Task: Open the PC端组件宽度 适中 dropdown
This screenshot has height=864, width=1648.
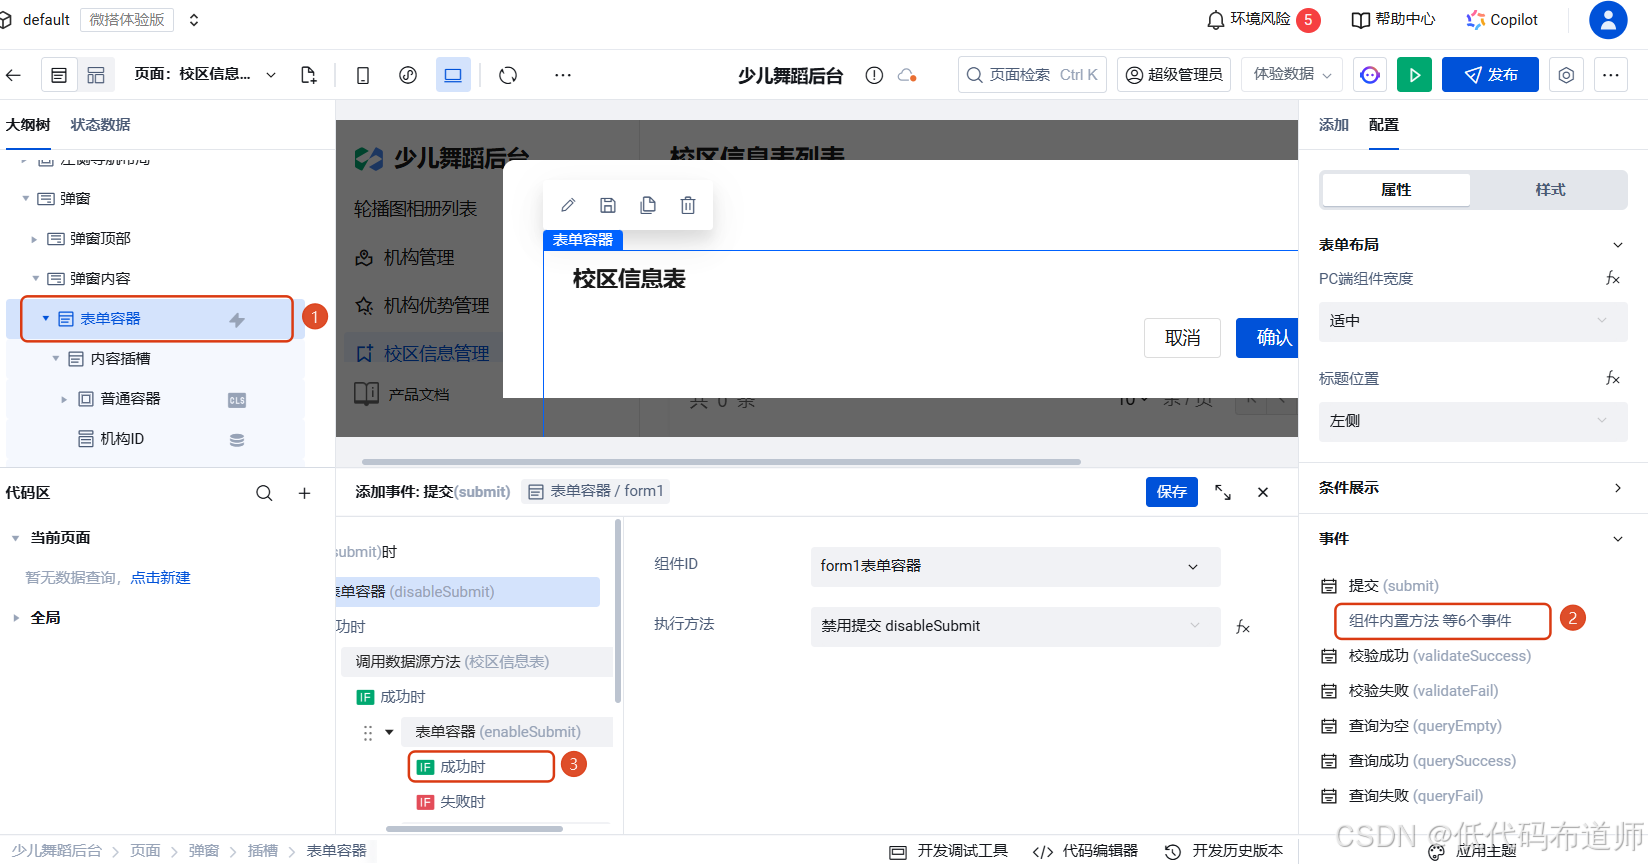Action: click(x=1472, y=321)
